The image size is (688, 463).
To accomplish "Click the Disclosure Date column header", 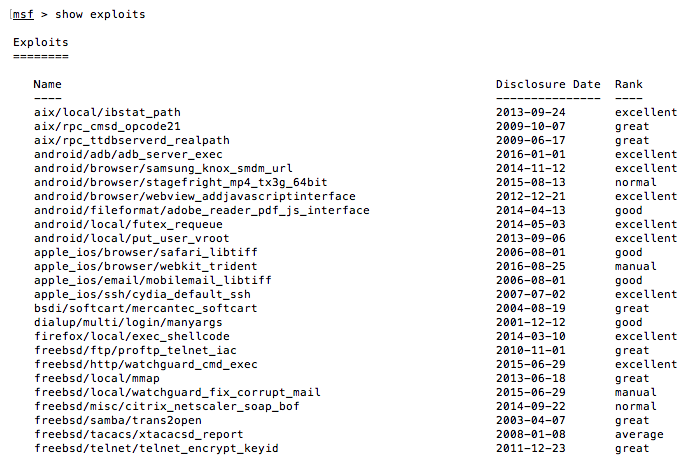I will 548,84.
